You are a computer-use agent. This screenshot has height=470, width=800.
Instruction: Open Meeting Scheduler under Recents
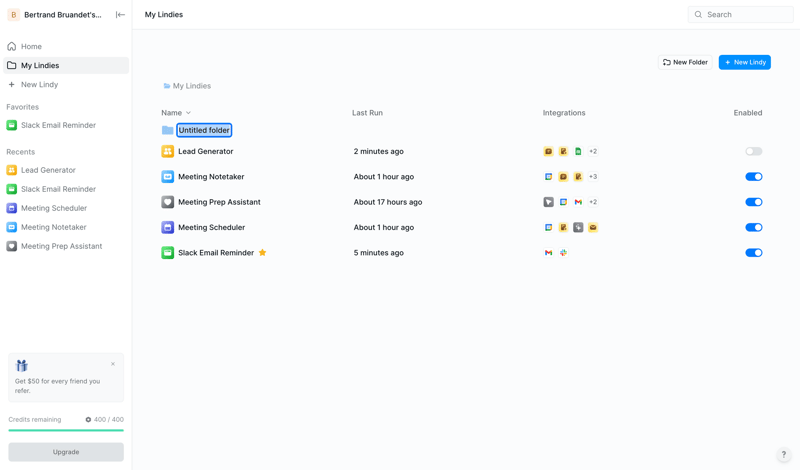(66, 208)
